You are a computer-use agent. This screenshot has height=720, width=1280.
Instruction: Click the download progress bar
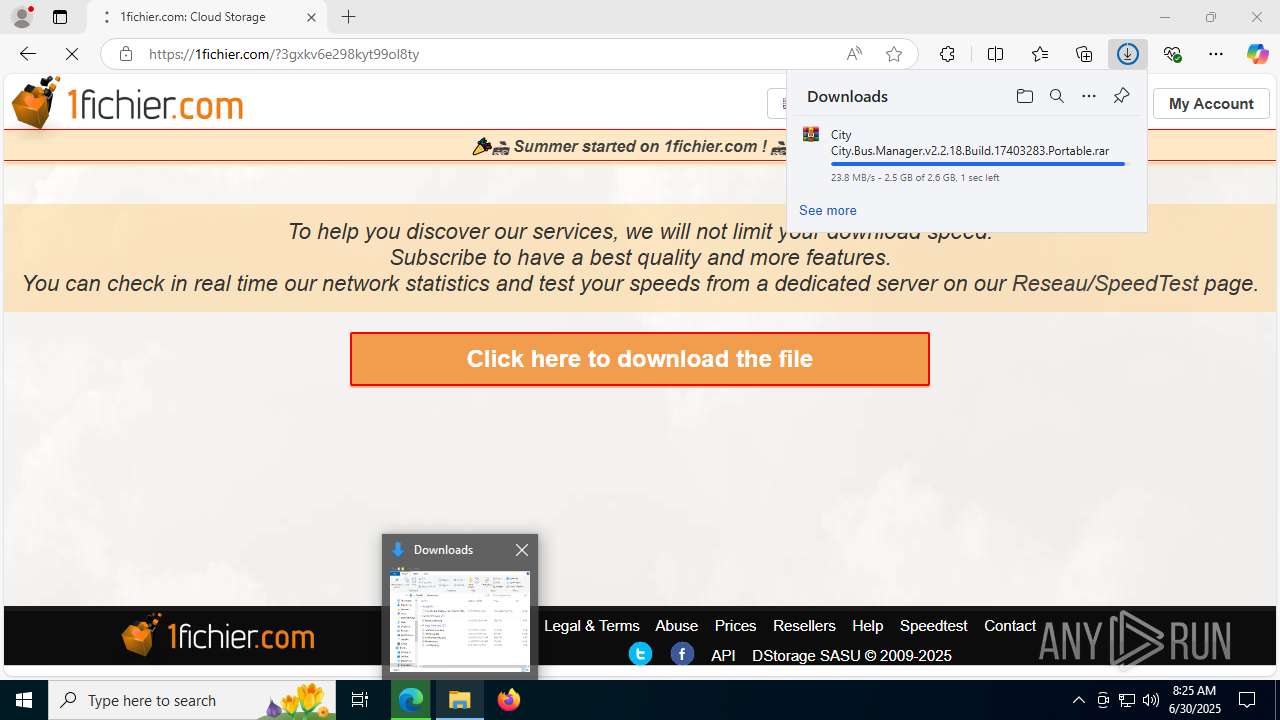tap(978, 164)
